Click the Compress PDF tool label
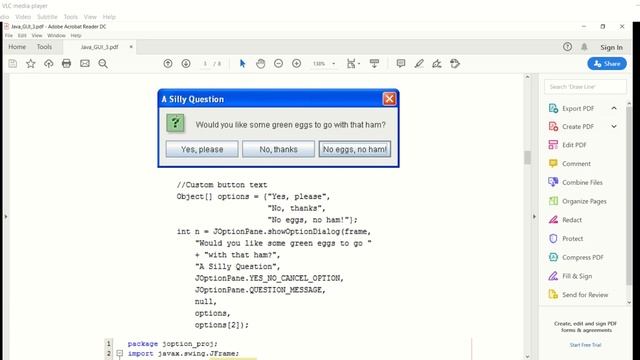The width and height of the screenshot is (640, 360). [x=582, y=258]
